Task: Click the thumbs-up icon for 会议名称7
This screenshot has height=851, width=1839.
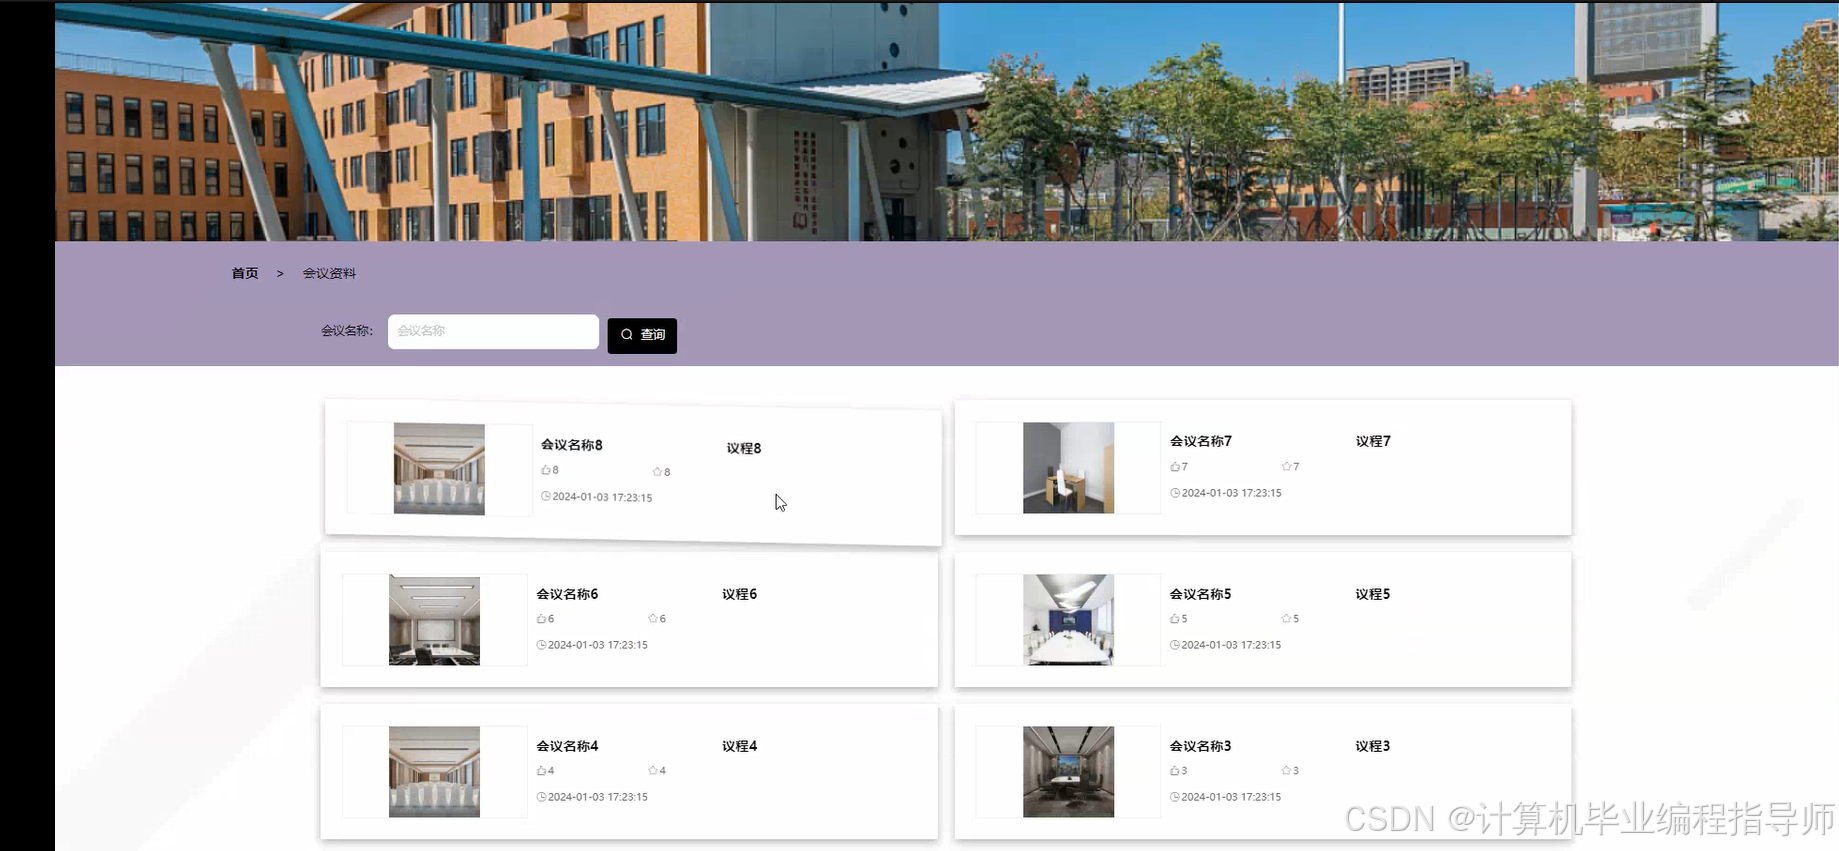Action: click(1175, 467)
